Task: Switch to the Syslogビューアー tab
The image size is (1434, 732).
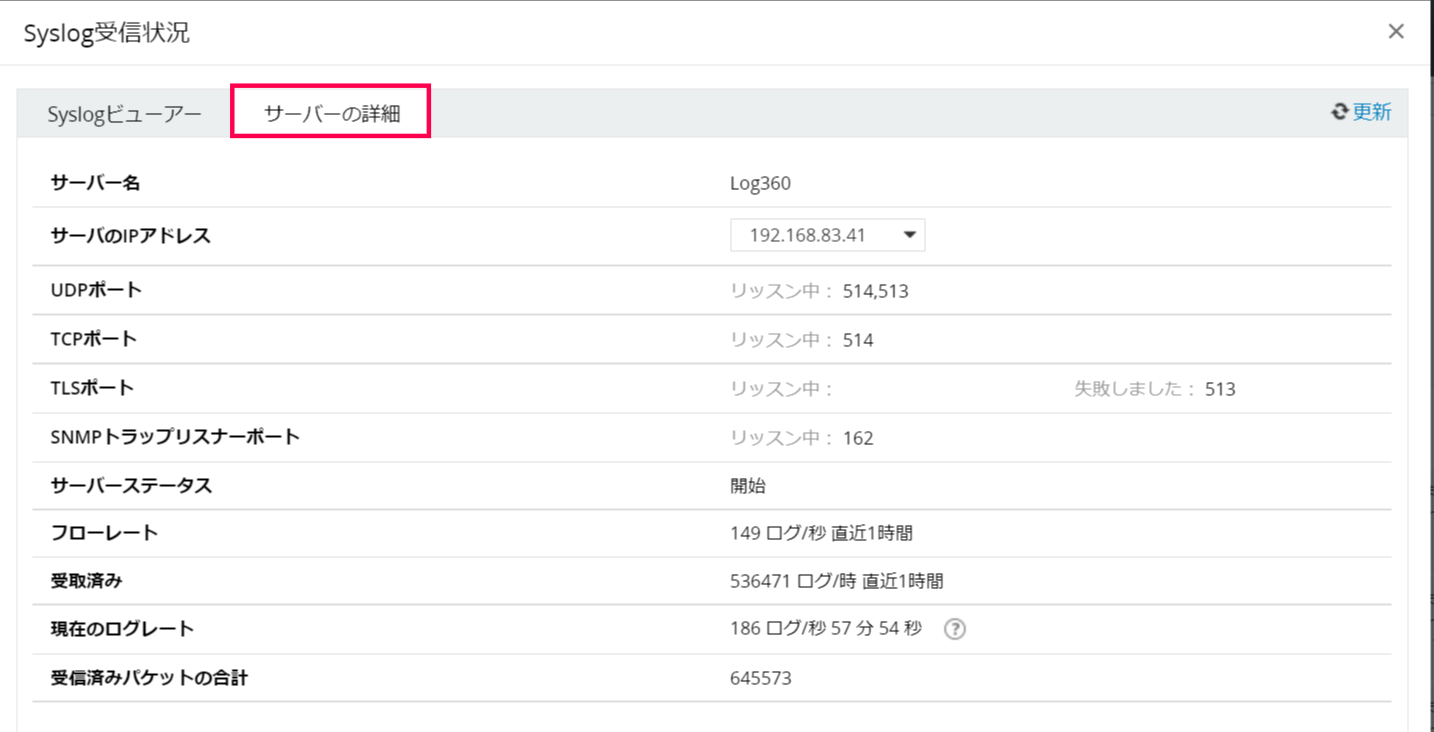Action: pos(125,113)
